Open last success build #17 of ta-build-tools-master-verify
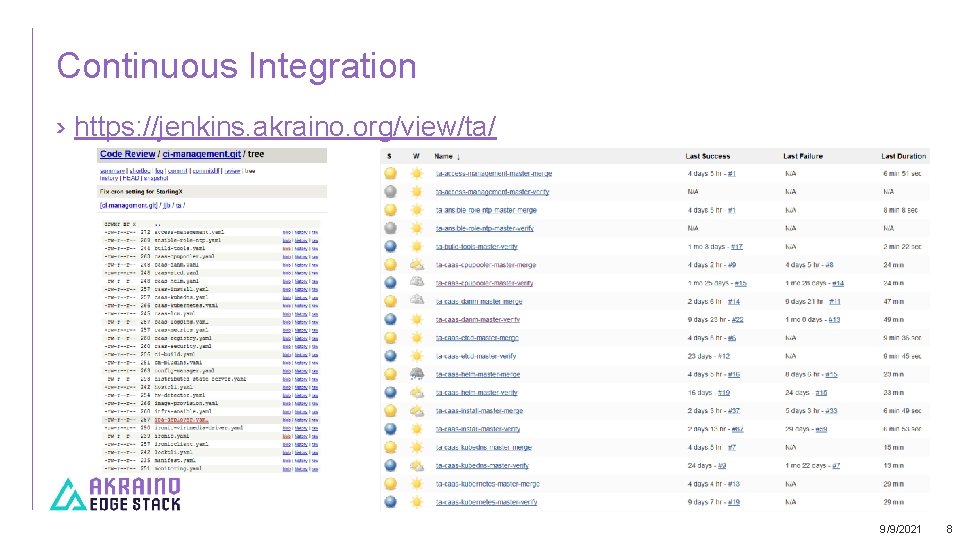This screenshot has height=540, width=960. pyautogui.click(x=737, y=247)
